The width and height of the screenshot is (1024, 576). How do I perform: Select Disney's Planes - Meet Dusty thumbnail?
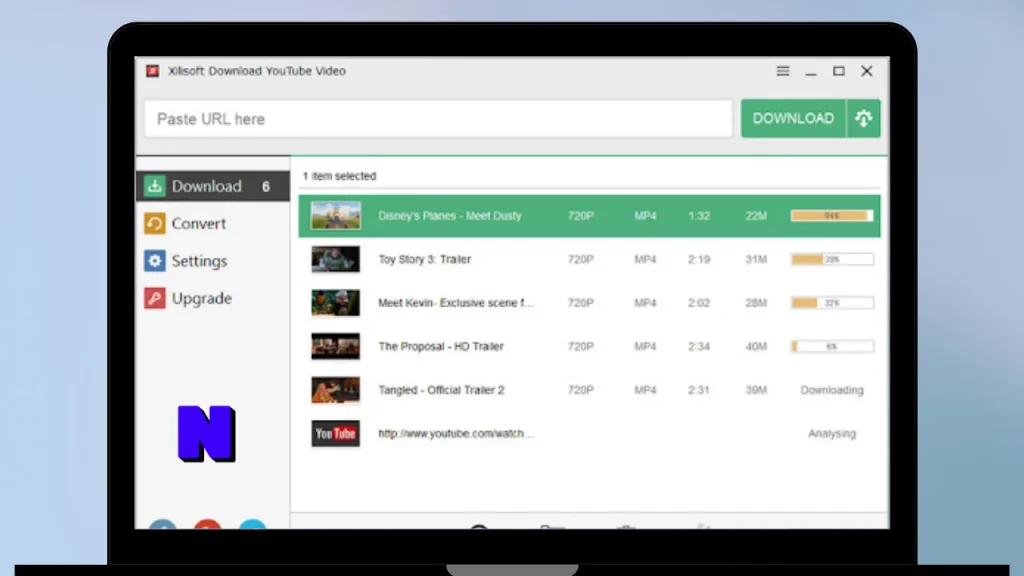pos(336,216)
